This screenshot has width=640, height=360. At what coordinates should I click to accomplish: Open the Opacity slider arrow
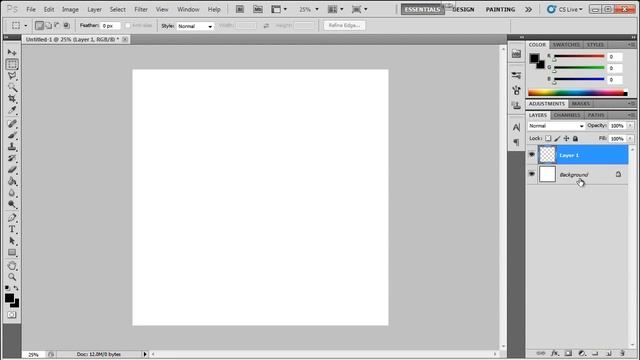pyautogui.click(x=631, y=126)
